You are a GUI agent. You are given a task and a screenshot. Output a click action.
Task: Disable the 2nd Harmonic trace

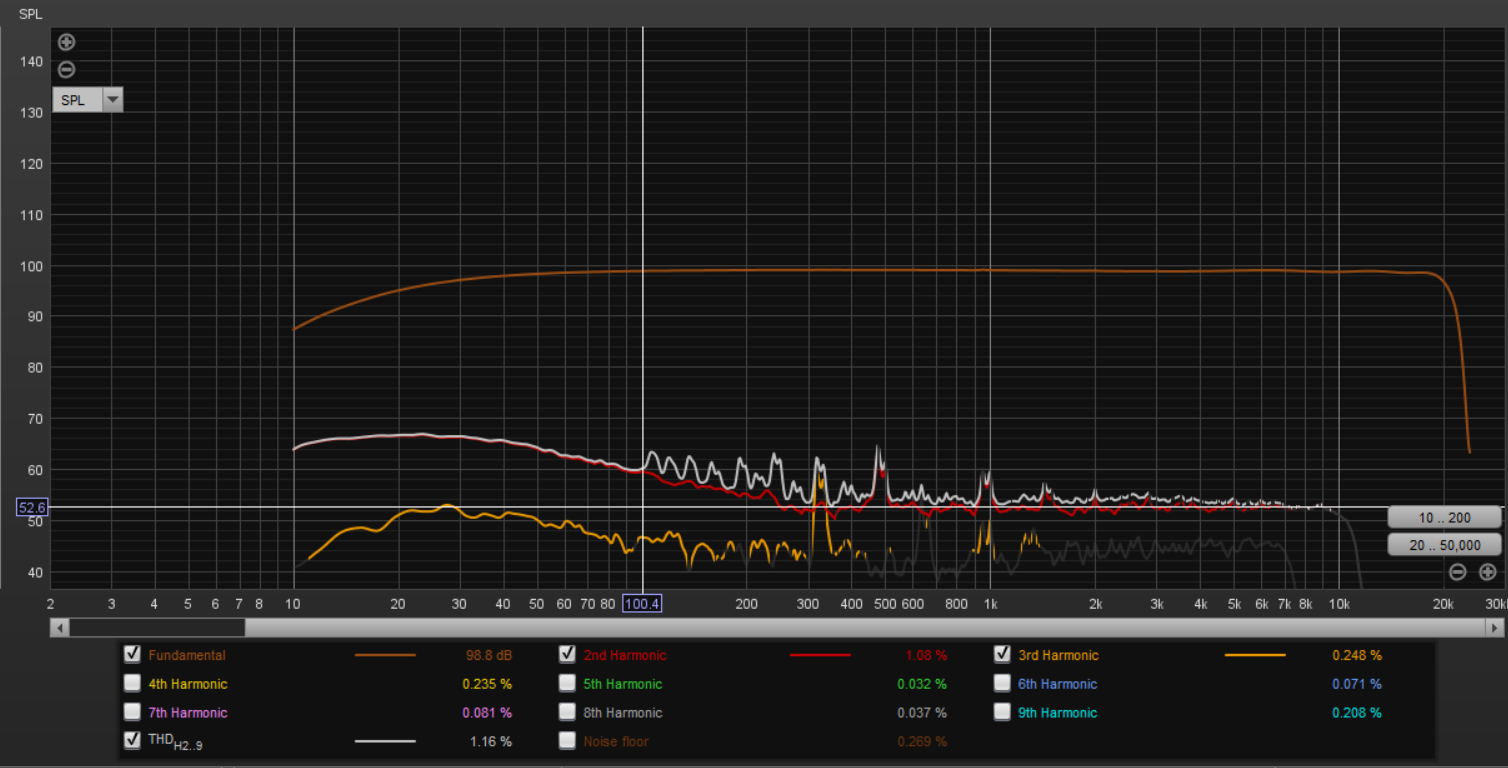pos(567,655)
